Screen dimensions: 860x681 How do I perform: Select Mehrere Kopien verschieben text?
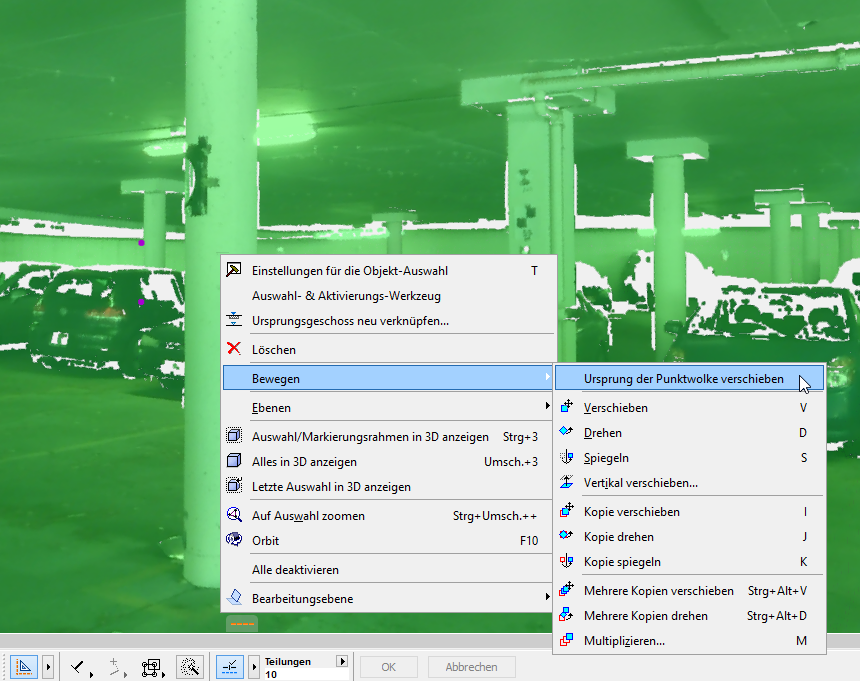659,591
